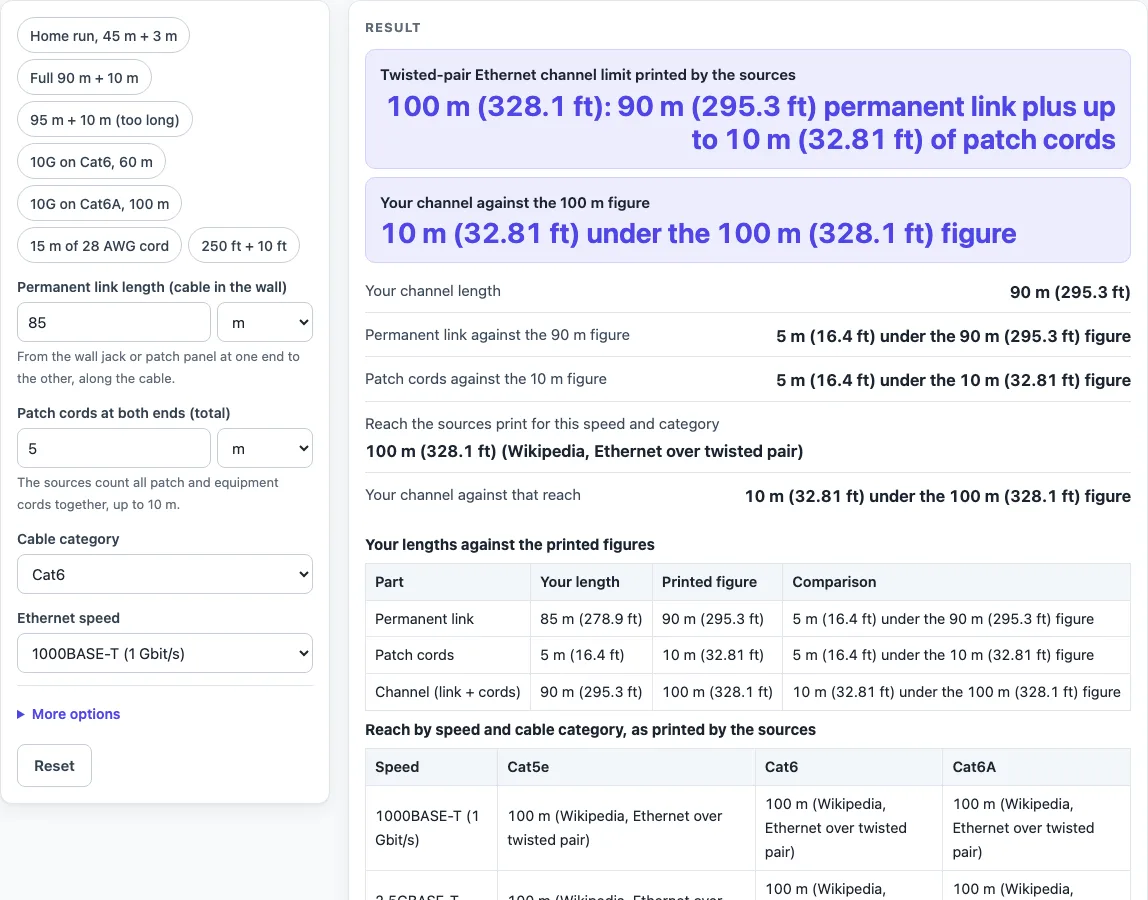Open the Cable category dropdown
The height and width of the screenshot is (900, 1148).
[x=165, y=574]
